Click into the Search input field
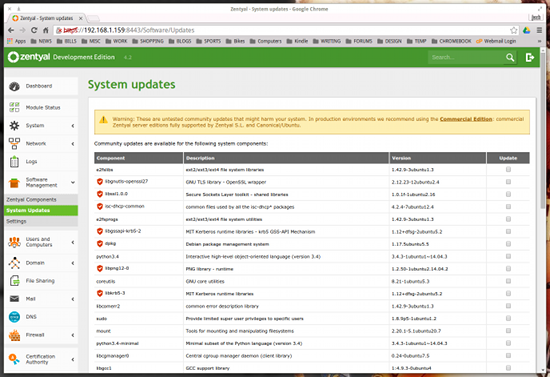Viewport: 550px width, 377px height. pos(467,57)
